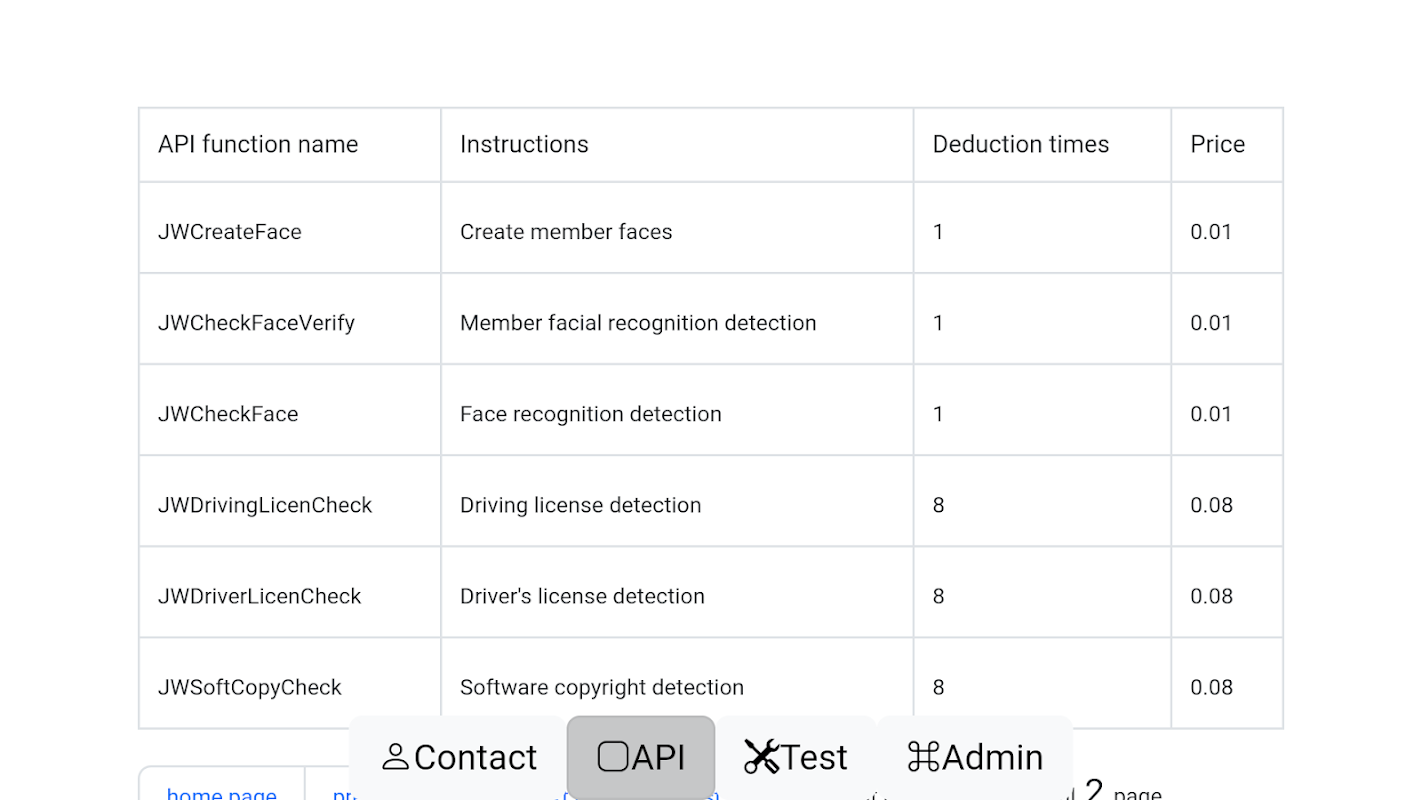The height and width of the screenshot is (800, 1422).
Task: Click the JWSoftCopyCheck function name
Action: click(x=250, y=687)
